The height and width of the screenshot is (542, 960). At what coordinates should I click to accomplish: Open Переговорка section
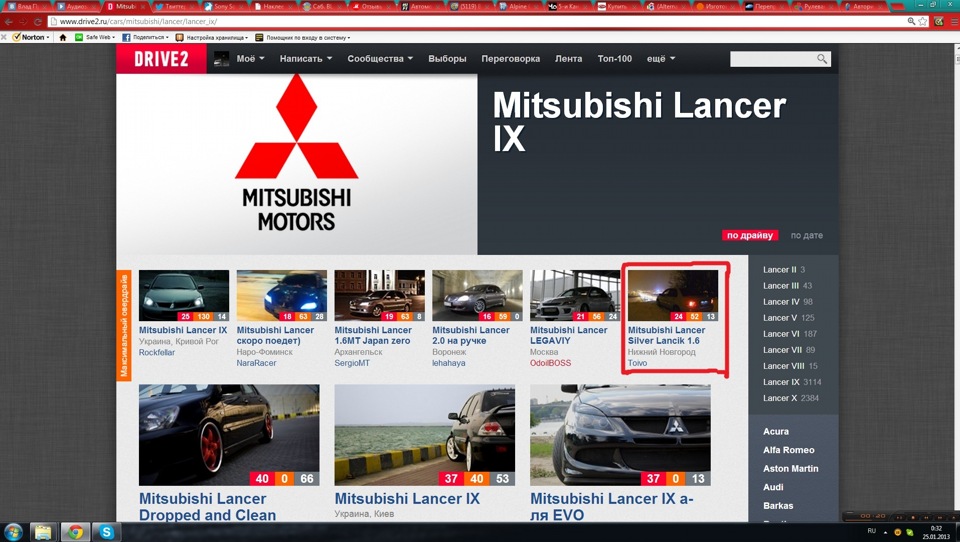pyautogui.click(x=511, y=59)
